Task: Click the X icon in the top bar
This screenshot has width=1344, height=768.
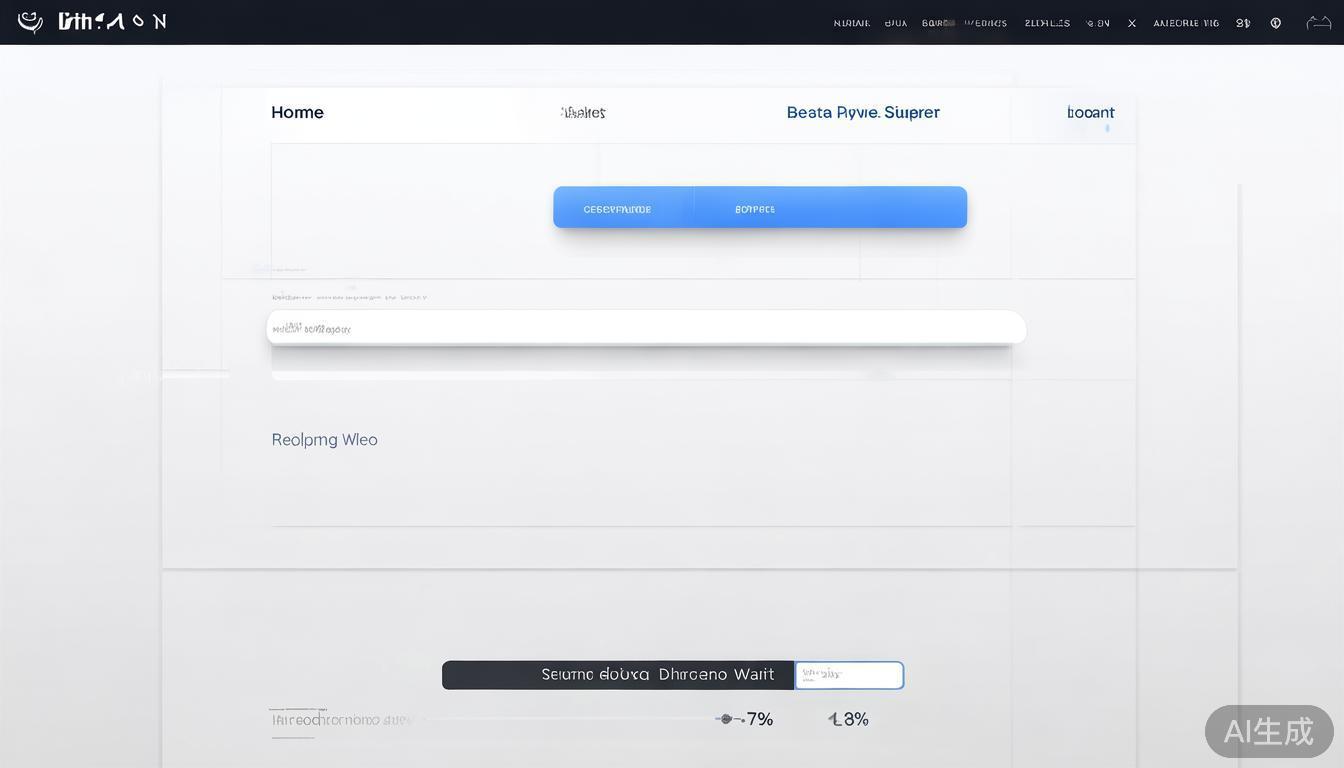Action: coord(1132,23)
